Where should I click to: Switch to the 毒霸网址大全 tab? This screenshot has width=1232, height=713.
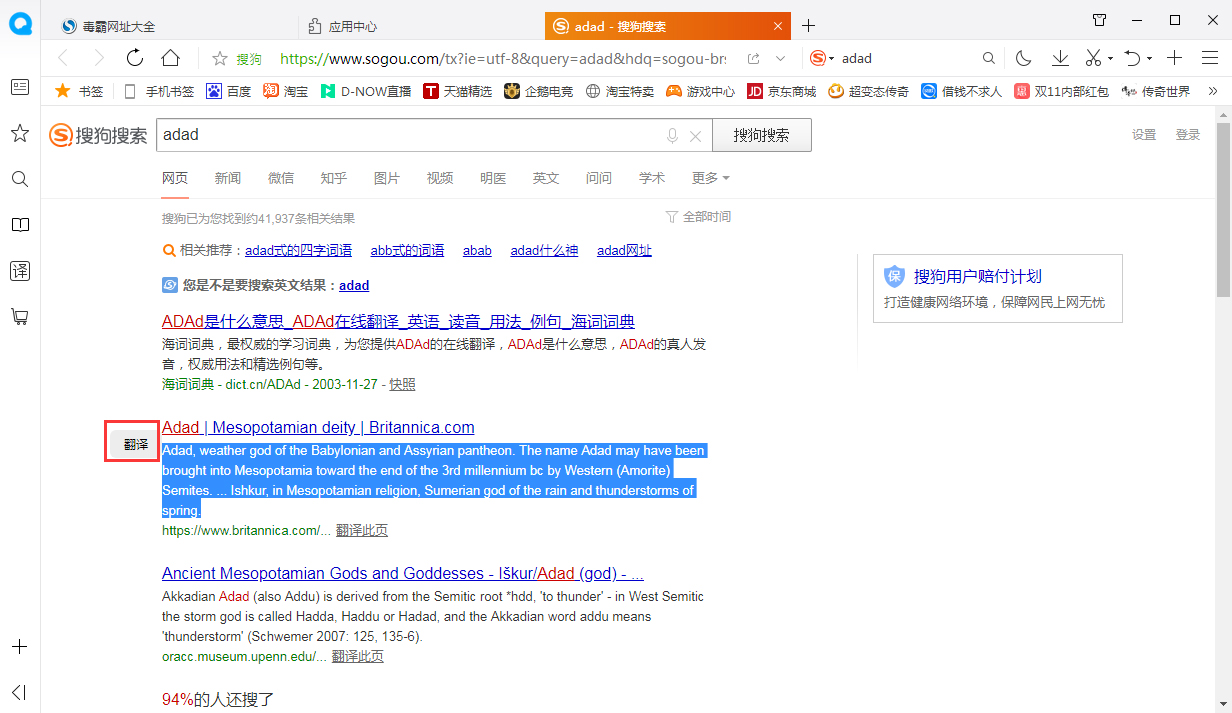(x=170, y=26)
